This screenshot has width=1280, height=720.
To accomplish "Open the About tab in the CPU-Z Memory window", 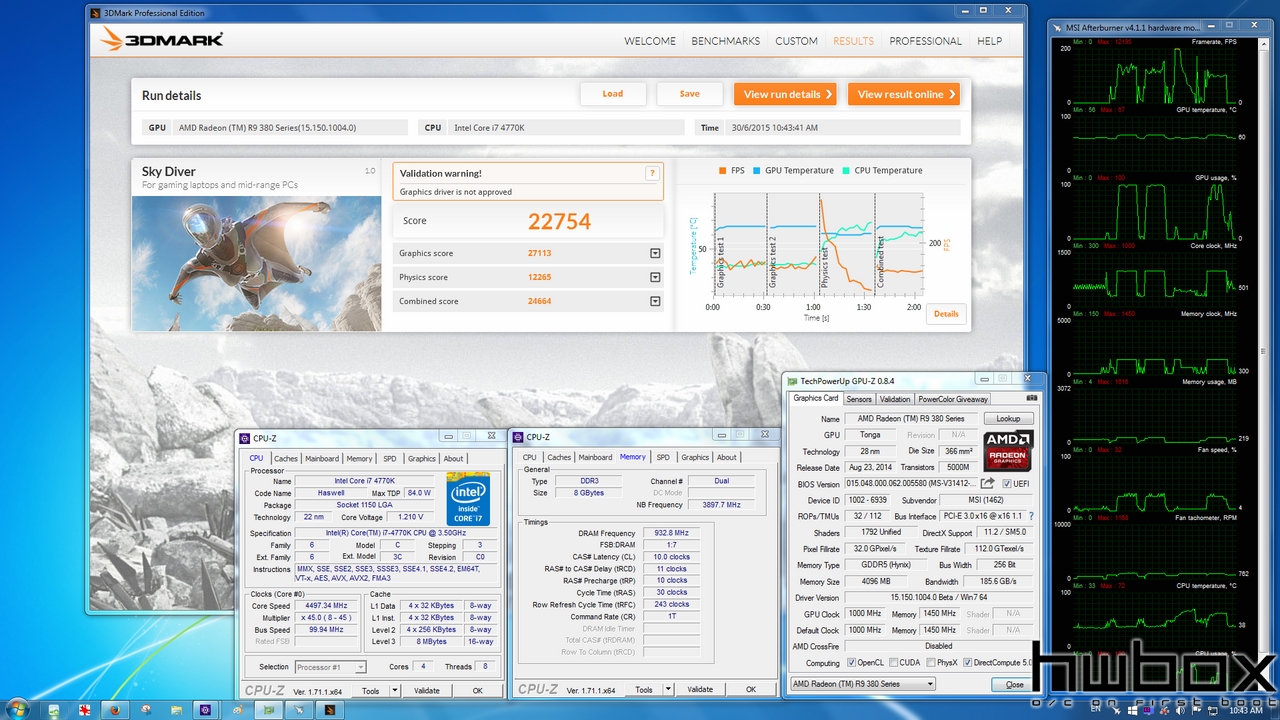I will pos(727,457).
